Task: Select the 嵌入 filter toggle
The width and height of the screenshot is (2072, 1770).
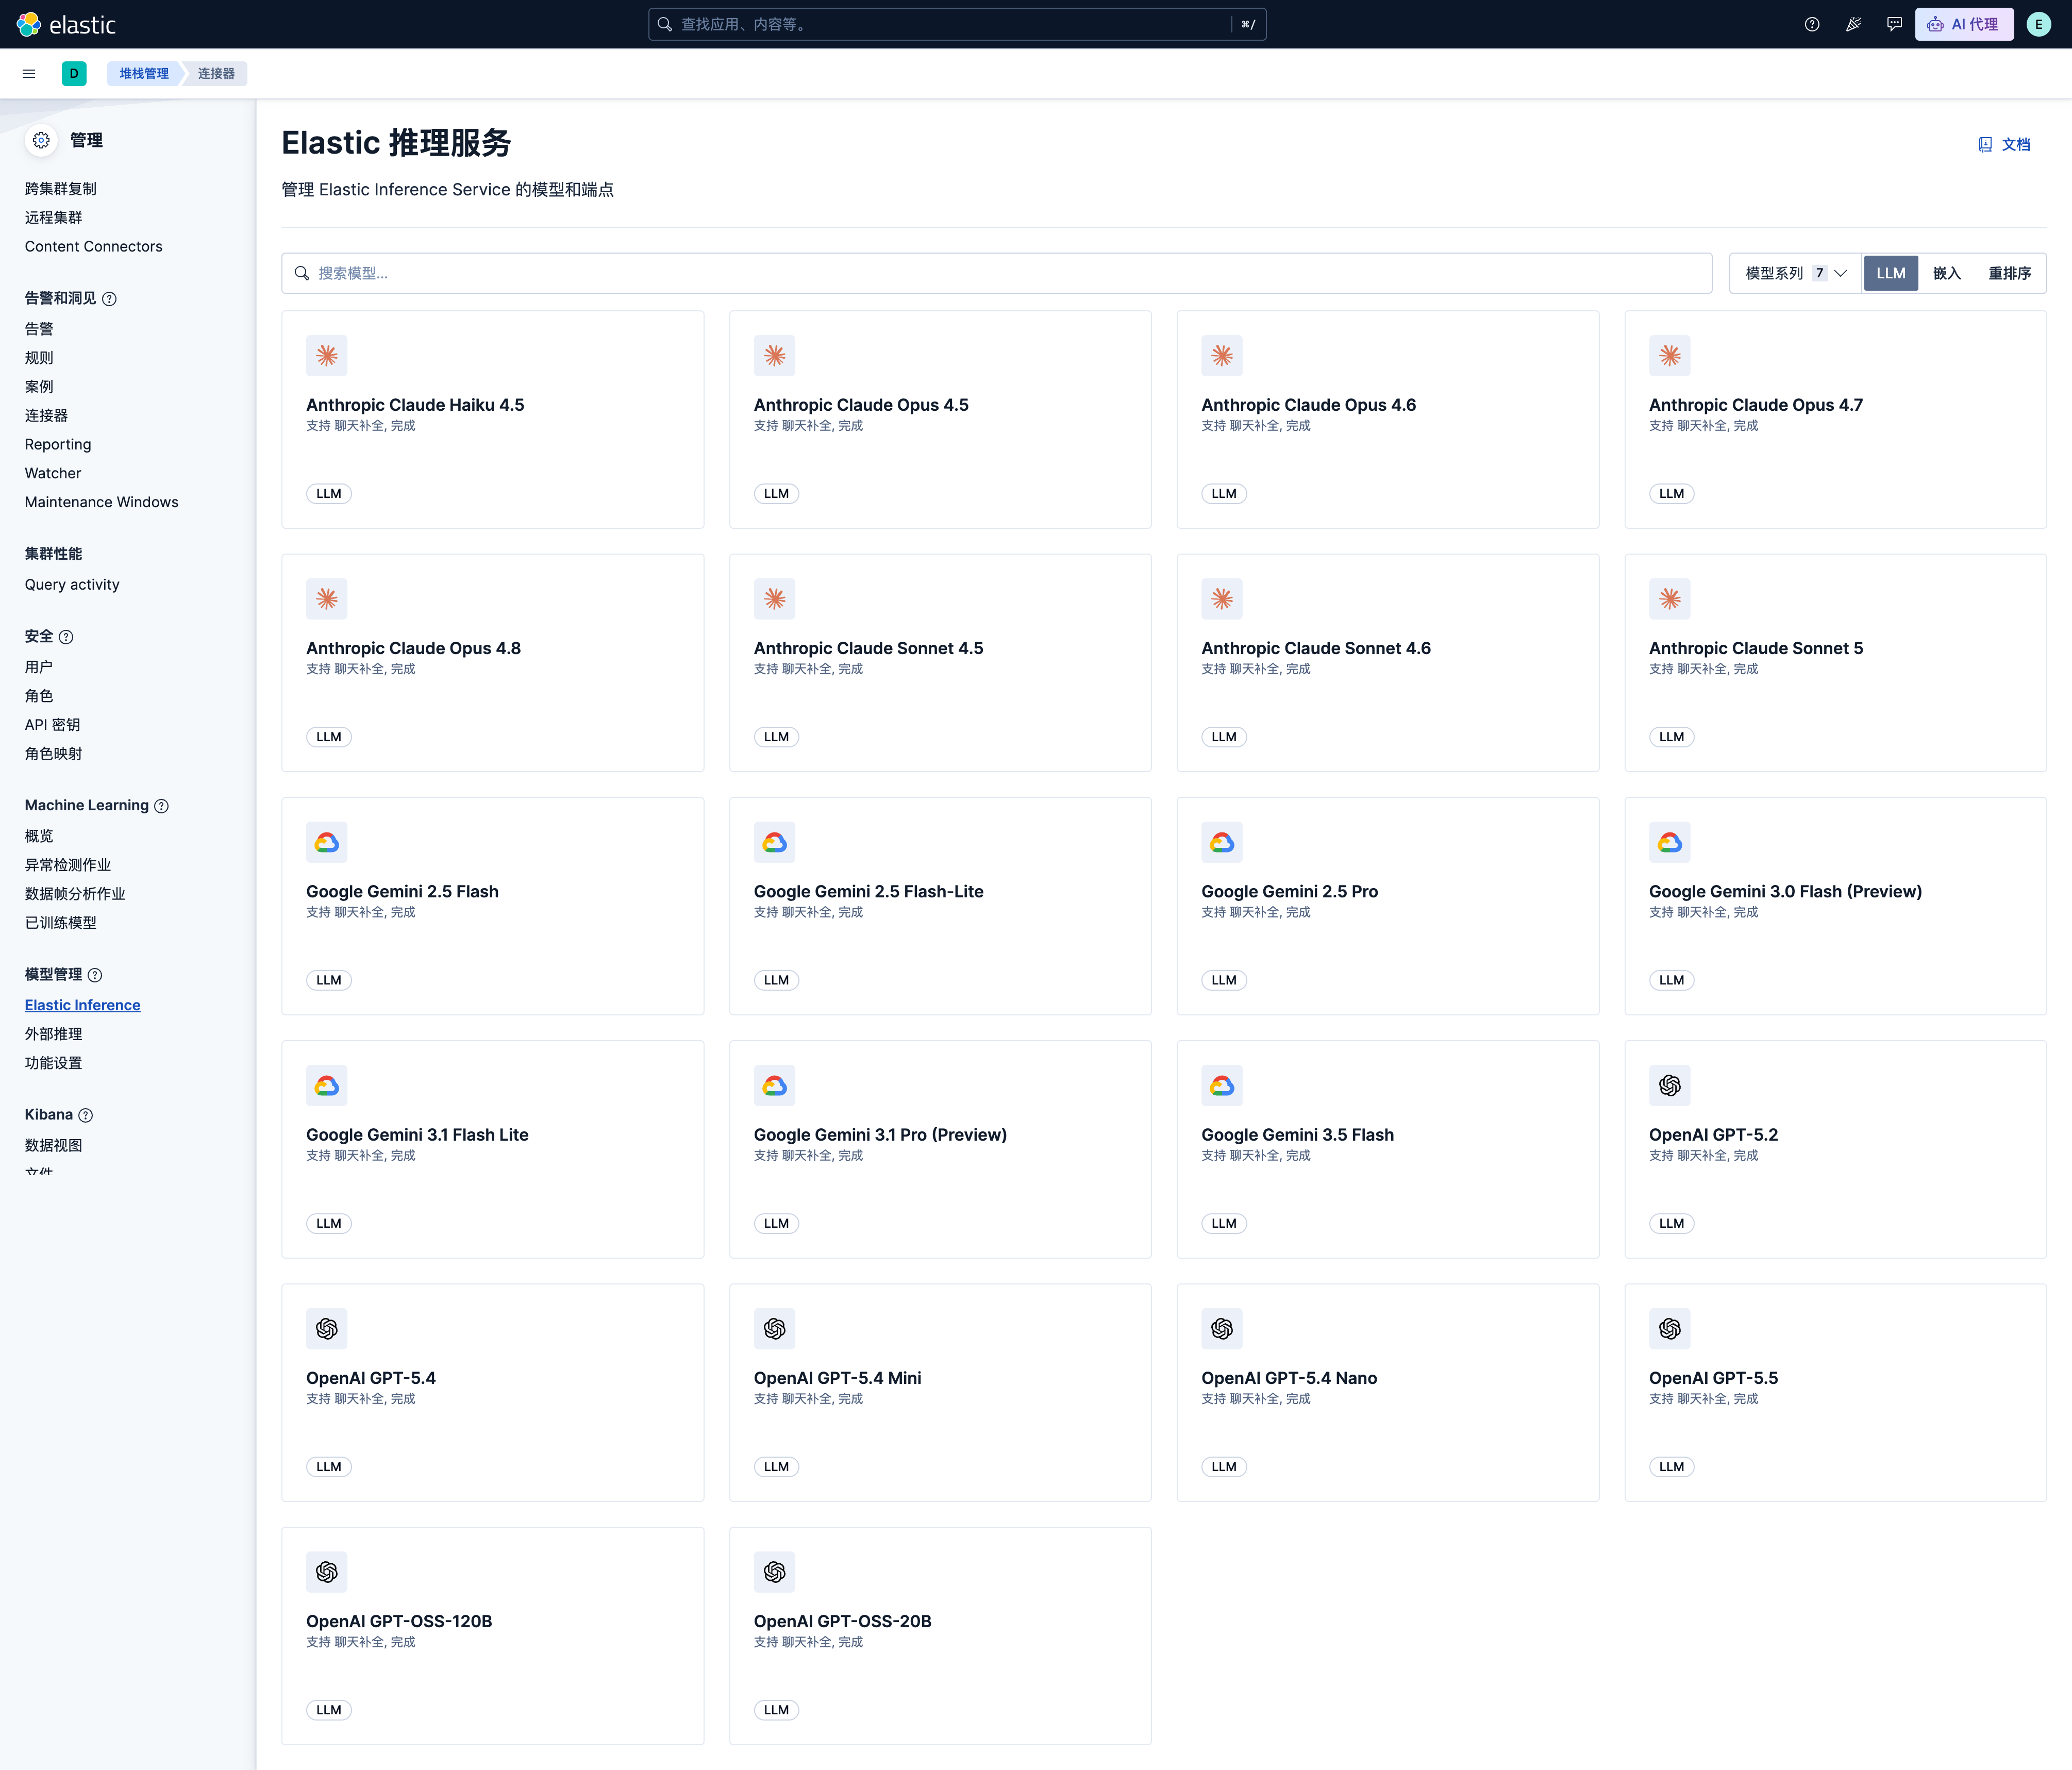Action: tap(1946, 273)
